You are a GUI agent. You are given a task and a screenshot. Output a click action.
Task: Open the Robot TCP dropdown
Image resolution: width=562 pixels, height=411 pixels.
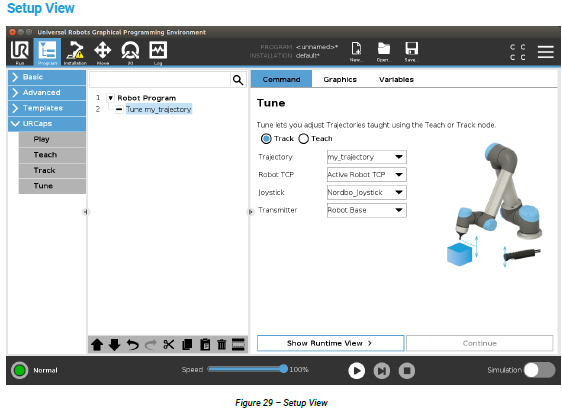pos(367,175)
